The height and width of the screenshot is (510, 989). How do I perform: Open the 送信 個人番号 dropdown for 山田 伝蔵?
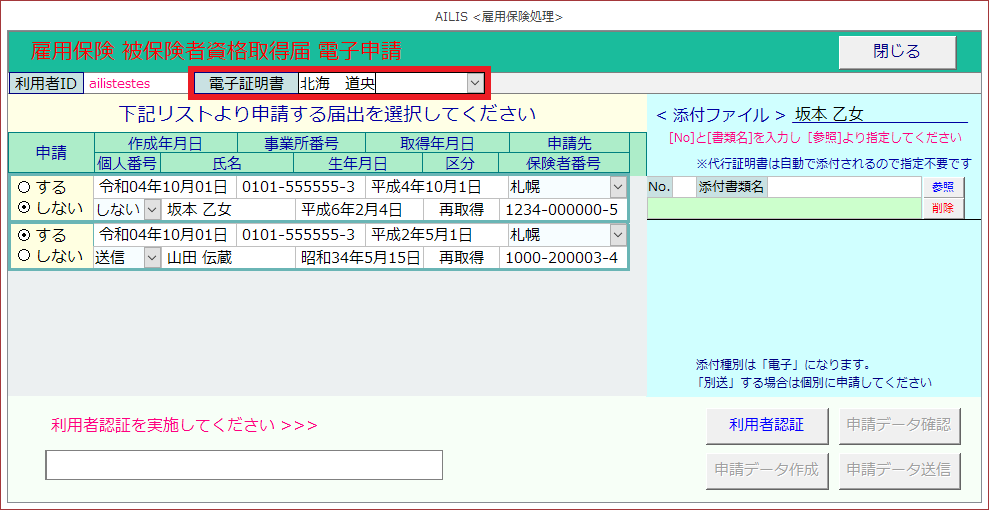152,258
